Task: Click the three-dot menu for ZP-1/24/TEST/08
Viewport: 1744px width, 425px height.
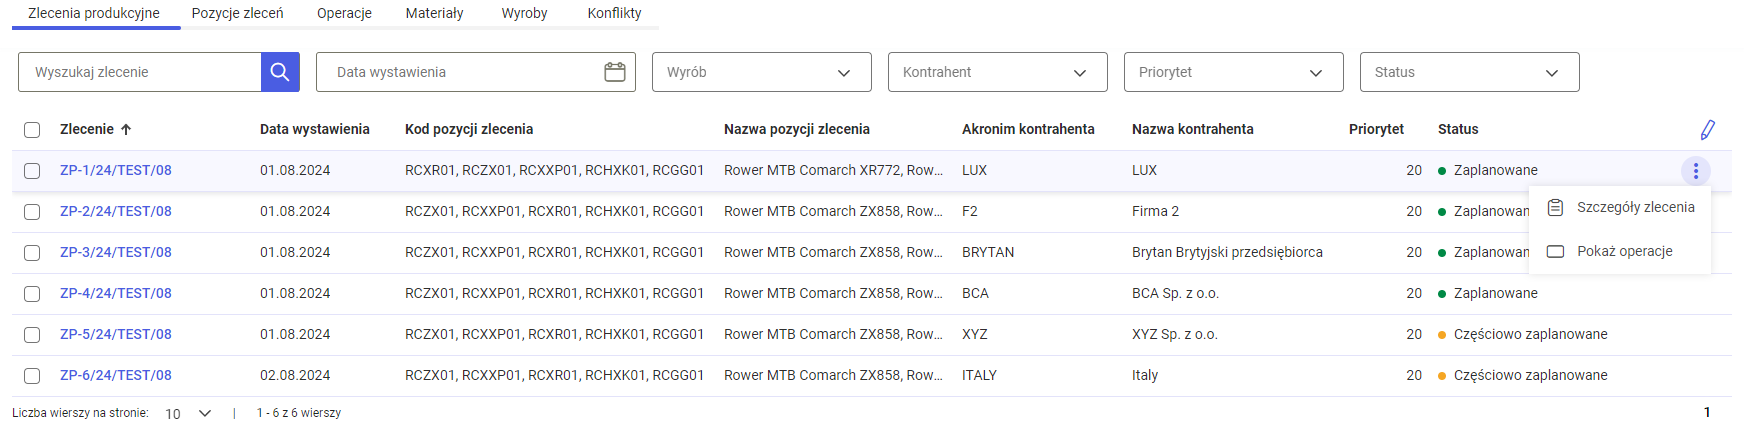Action: click(x=1695, y=171)
